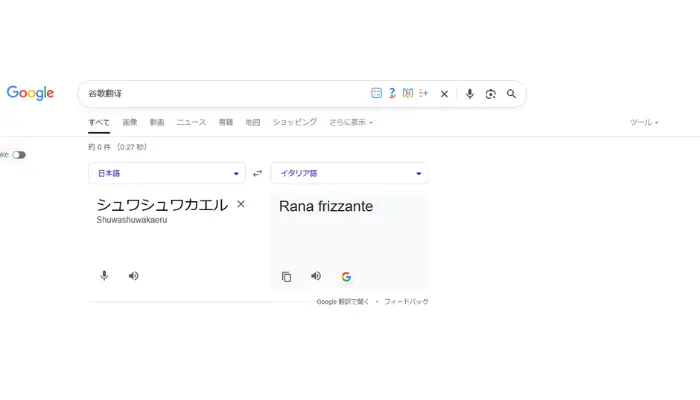Open the 日本語 source language dropdown
This screenshot has height=400, width=700.
[167, 173]
